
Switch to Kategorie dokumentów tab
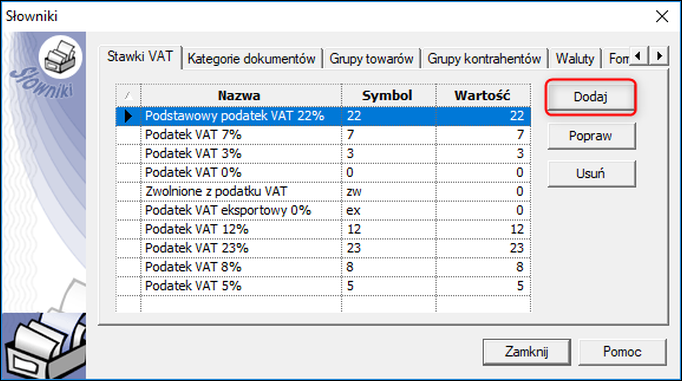click(251, 59)
